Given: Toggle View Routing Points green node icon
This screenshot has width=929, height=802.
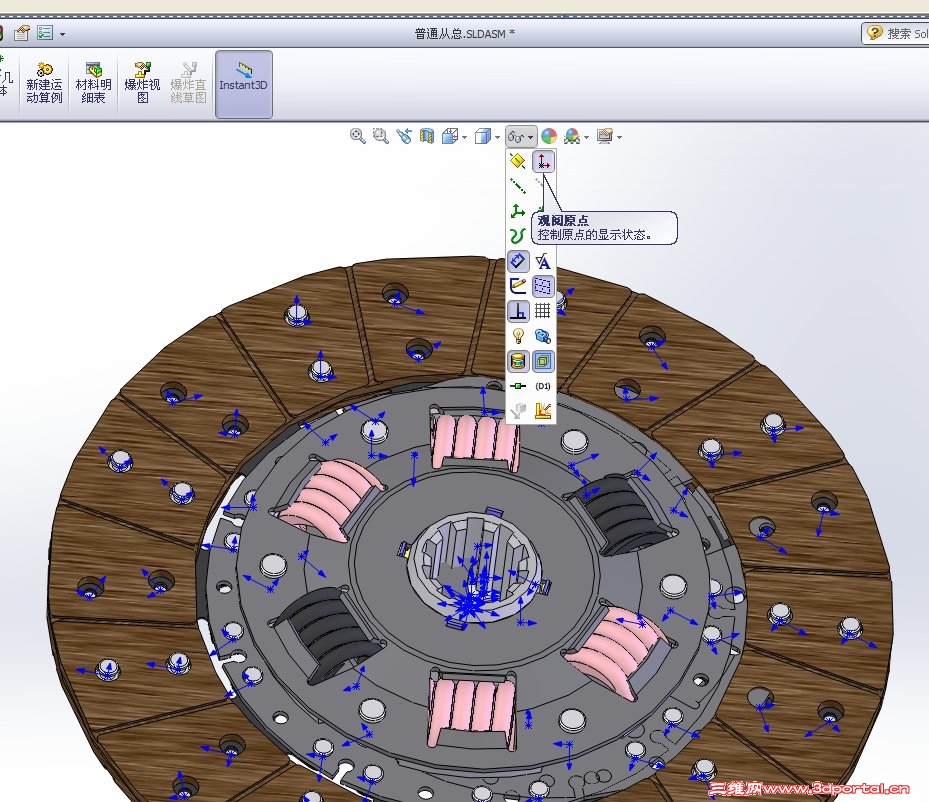Looking at the screenshot, I should coord(518,386).
